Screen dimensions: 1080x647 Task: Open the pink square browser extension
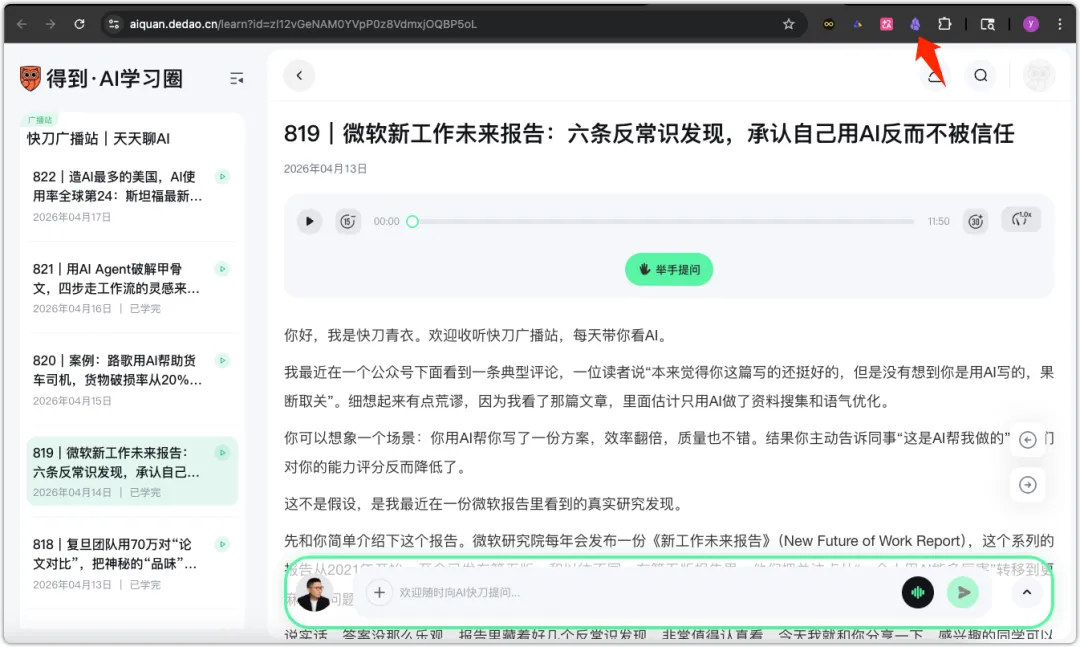(x=886, y=24)
